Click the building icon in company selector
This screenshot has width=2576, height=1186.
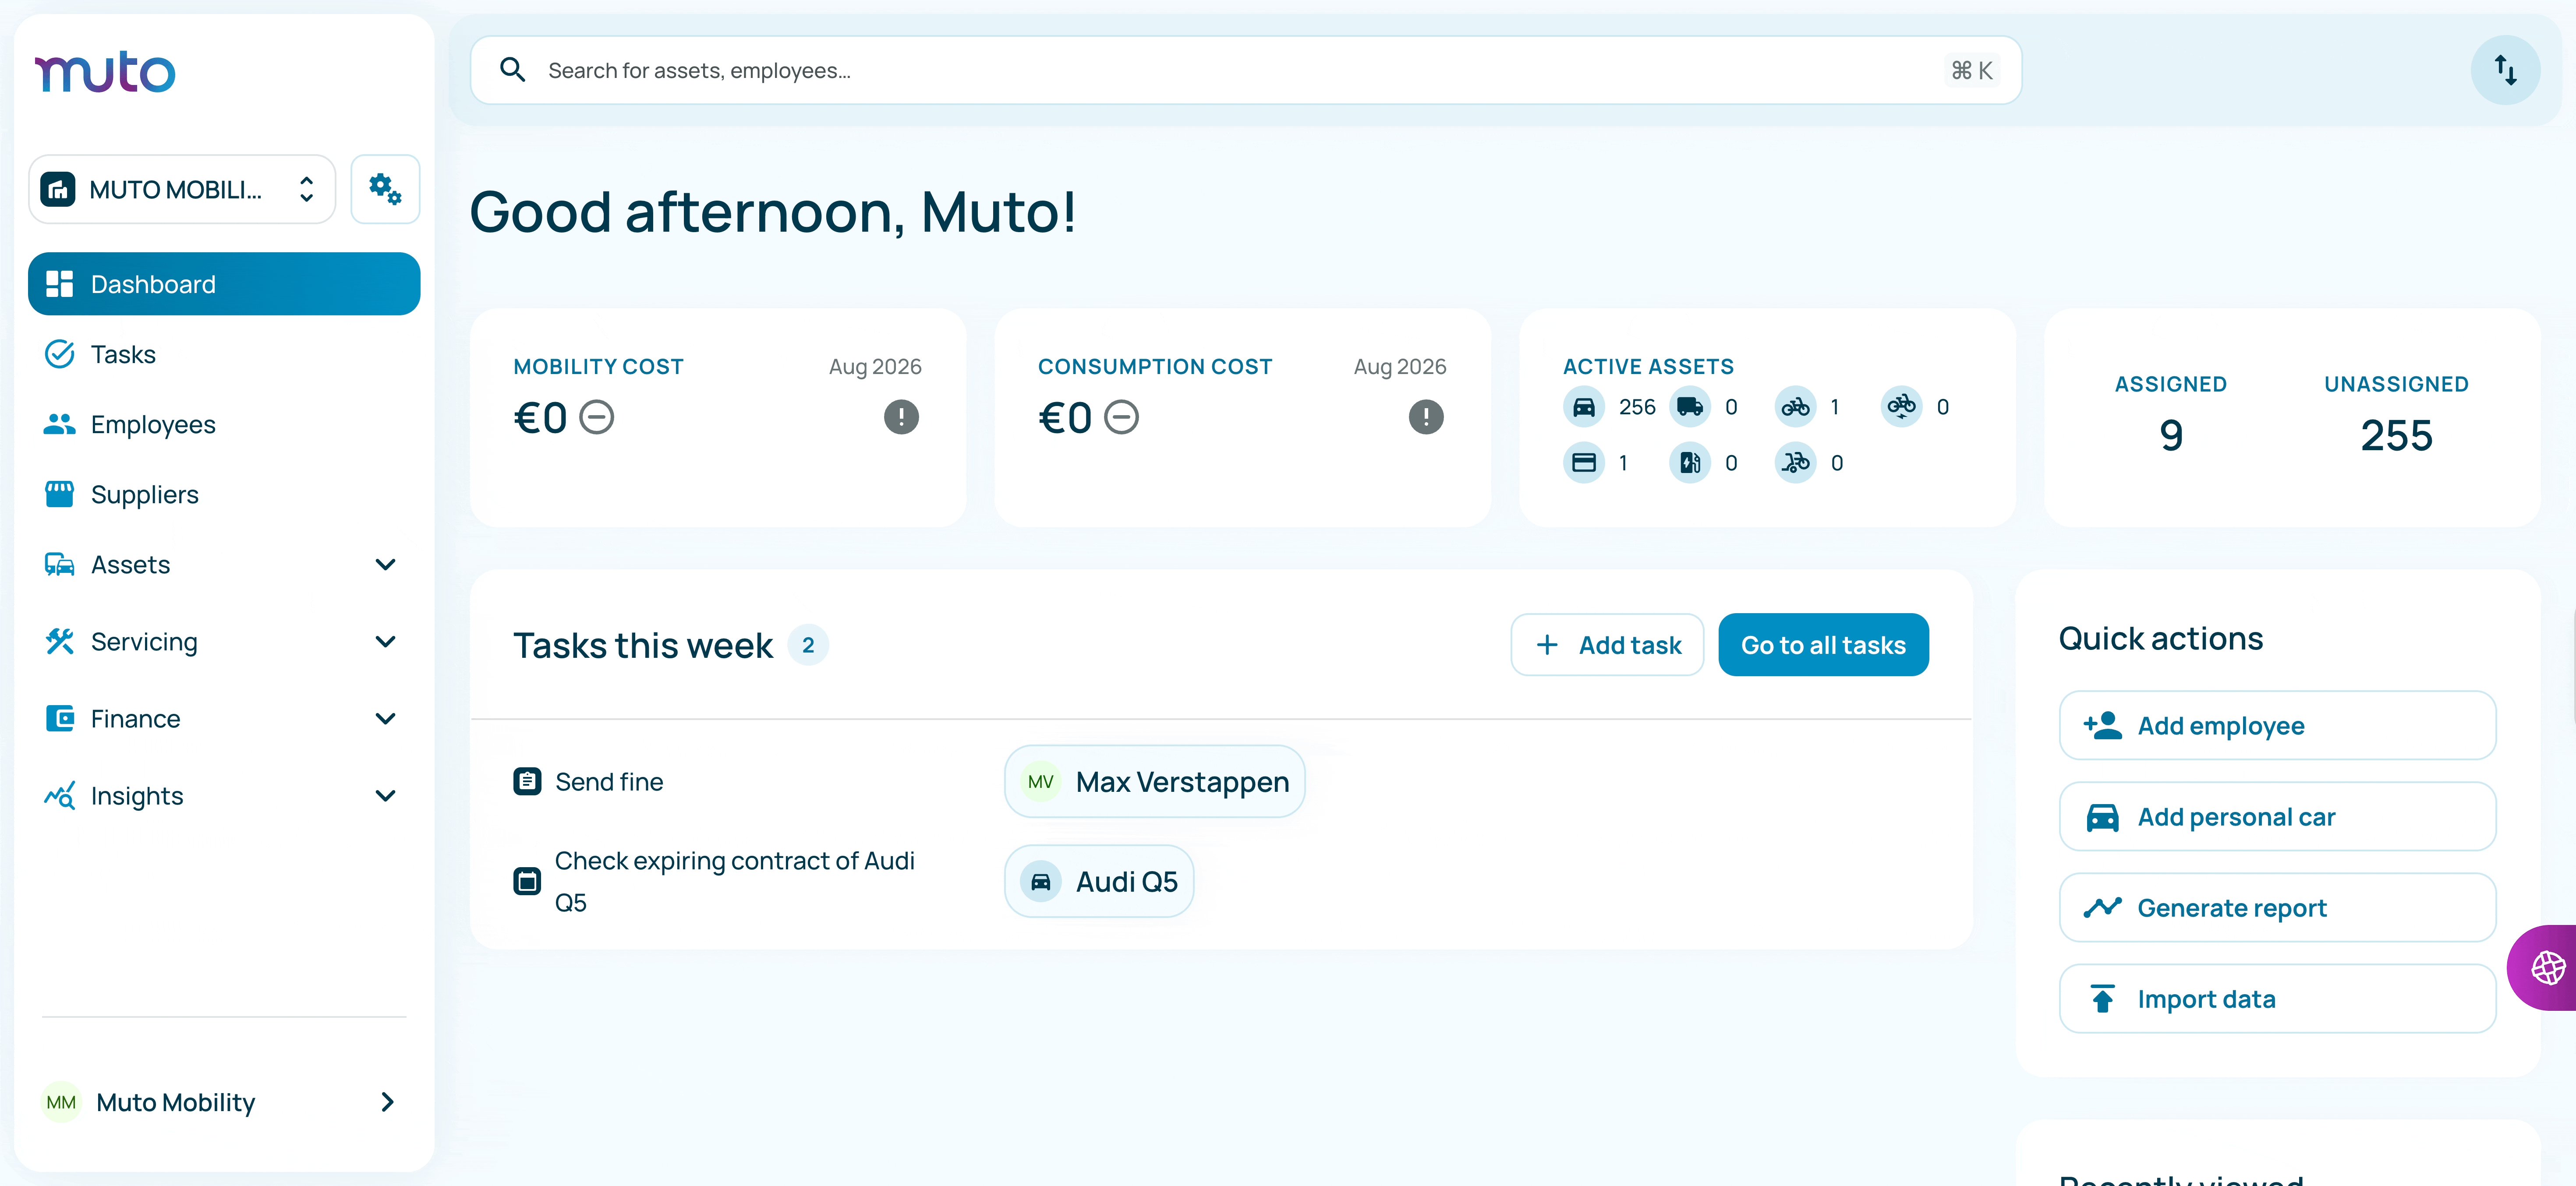58,189
